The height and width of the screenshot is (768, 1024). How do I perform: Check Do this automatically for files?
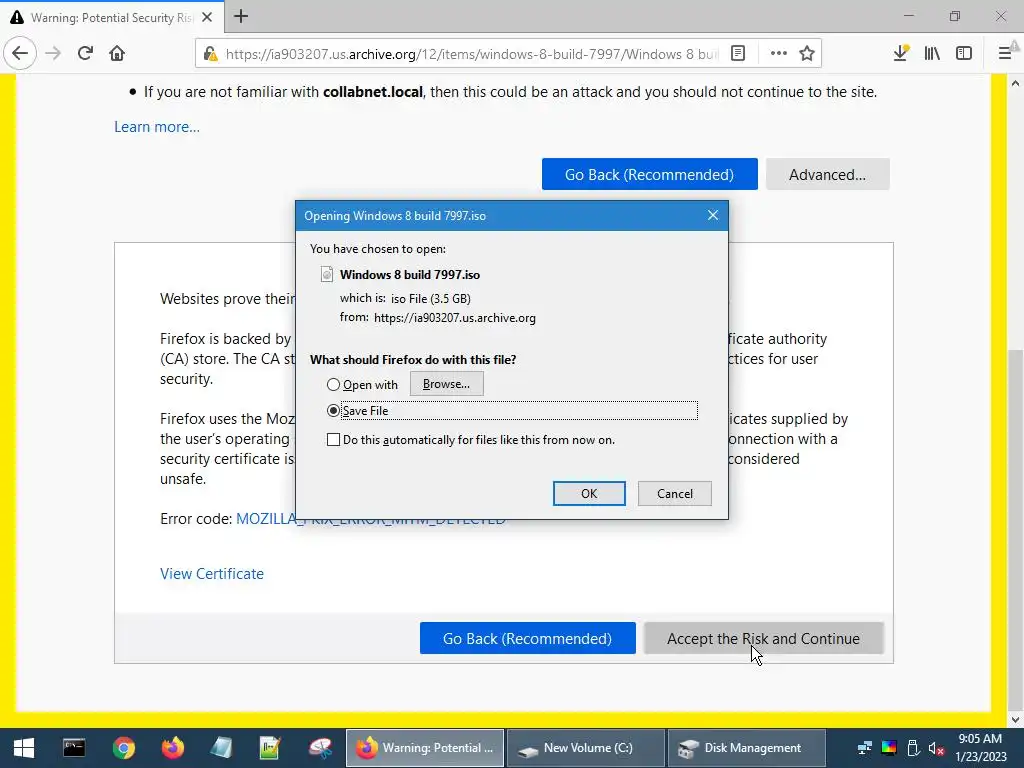click(333, 440)
